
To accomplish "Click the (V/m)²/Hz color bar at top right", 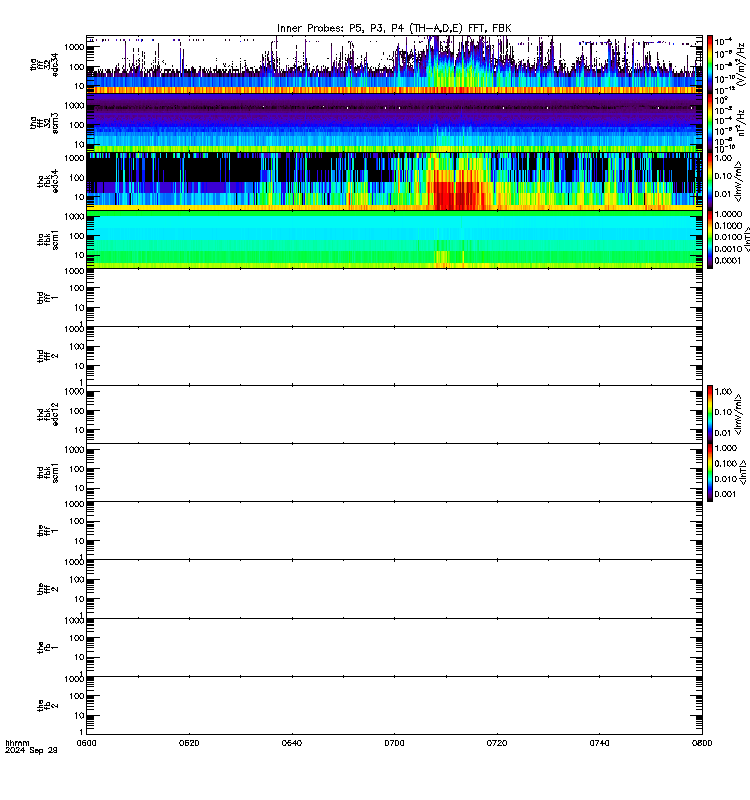I will click(710, 64).
